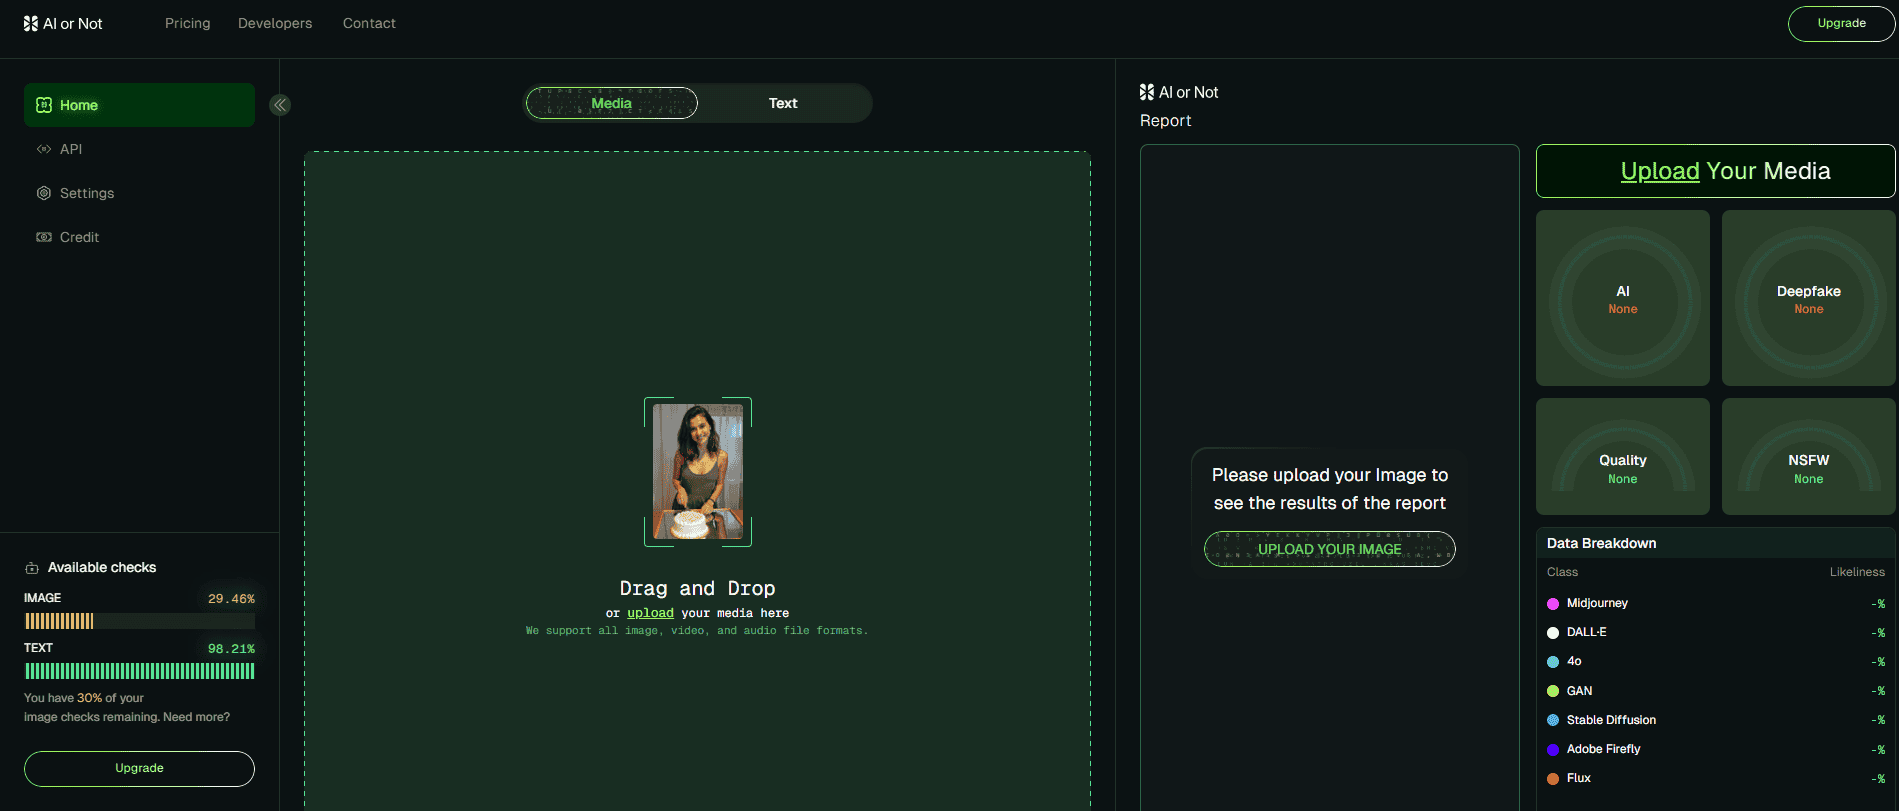This screenshot has height=811, width=1899.
Task: Open the Contact page
Action: [x=369, y=23]
